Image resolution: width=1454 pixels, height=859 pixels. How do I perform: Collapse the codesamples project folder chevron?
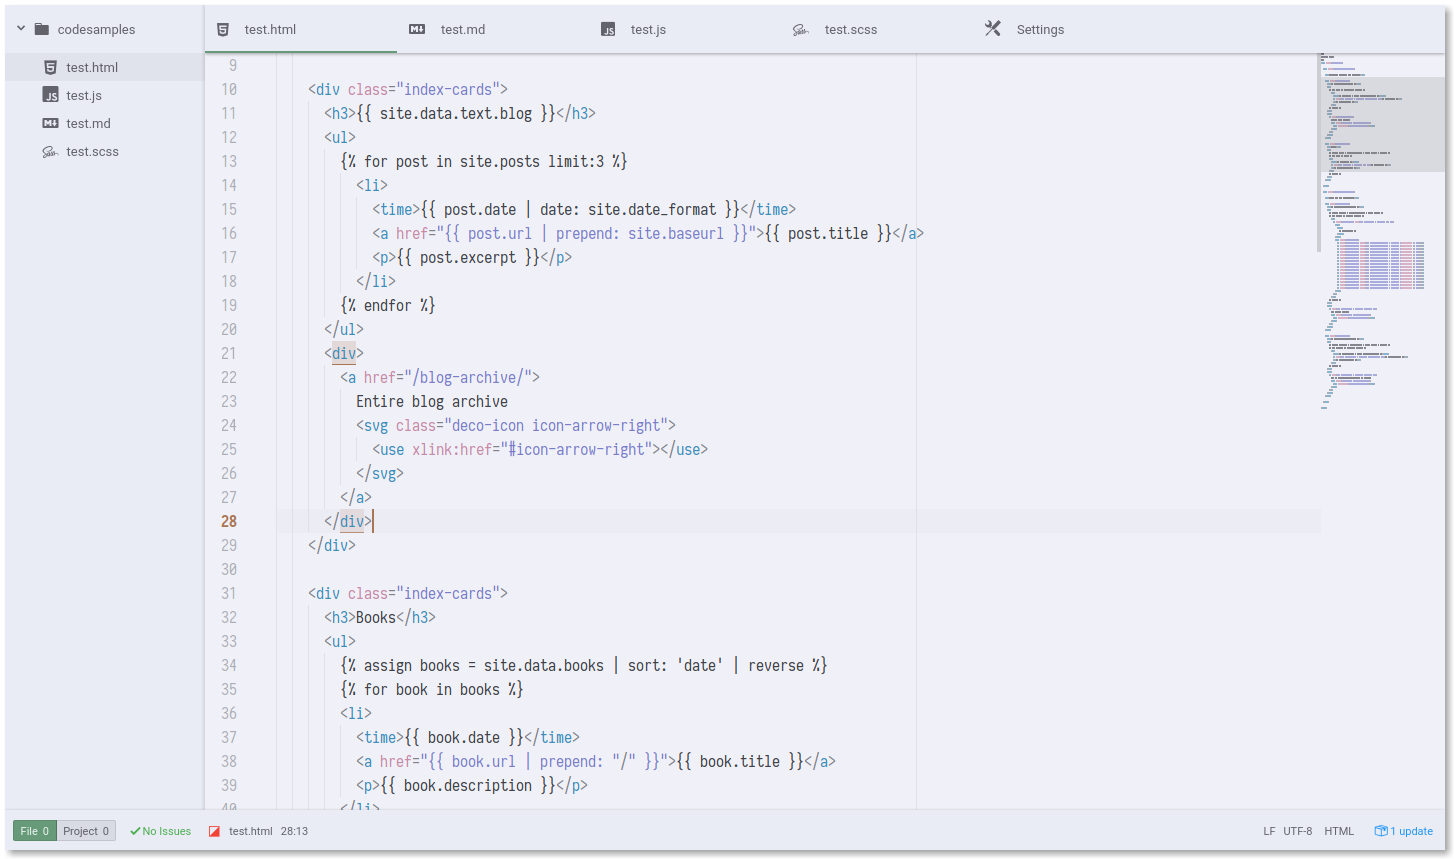(21, 29)
